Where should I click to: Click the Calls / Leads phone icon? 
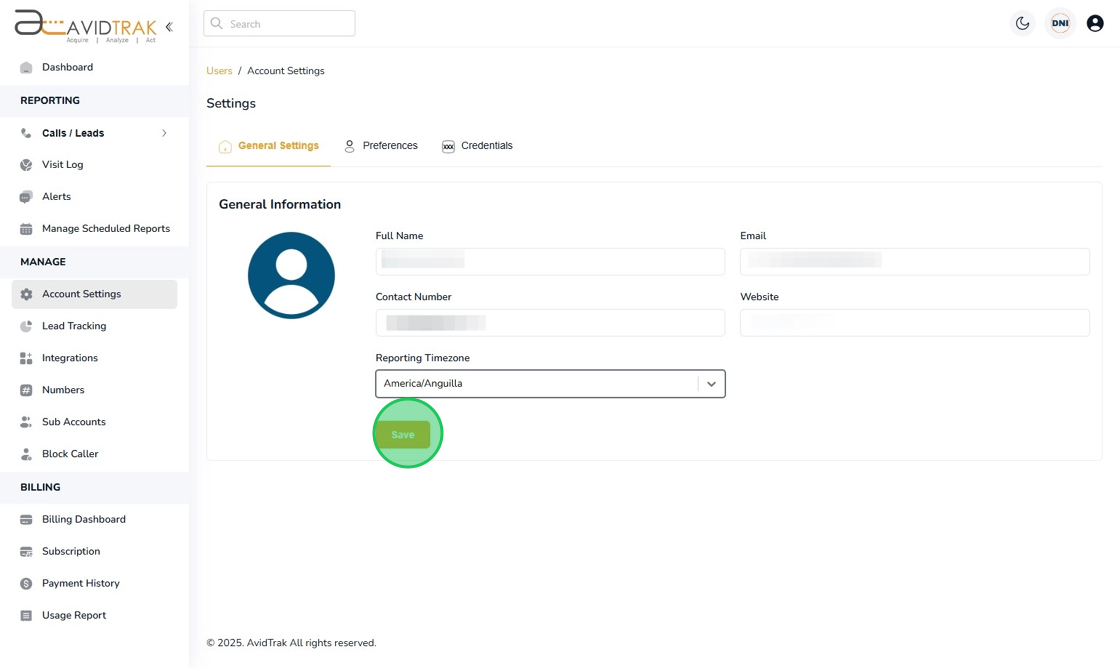click(26, 133)
